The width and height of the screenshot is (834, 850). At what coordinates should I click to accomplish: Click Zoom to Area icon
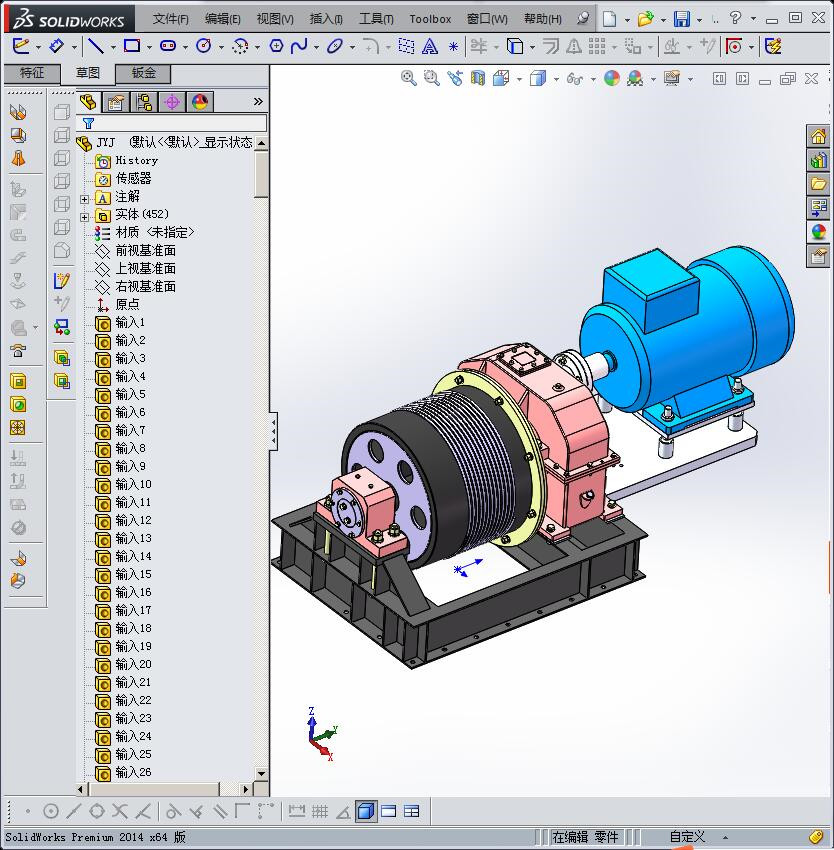(x=432, y=79)
